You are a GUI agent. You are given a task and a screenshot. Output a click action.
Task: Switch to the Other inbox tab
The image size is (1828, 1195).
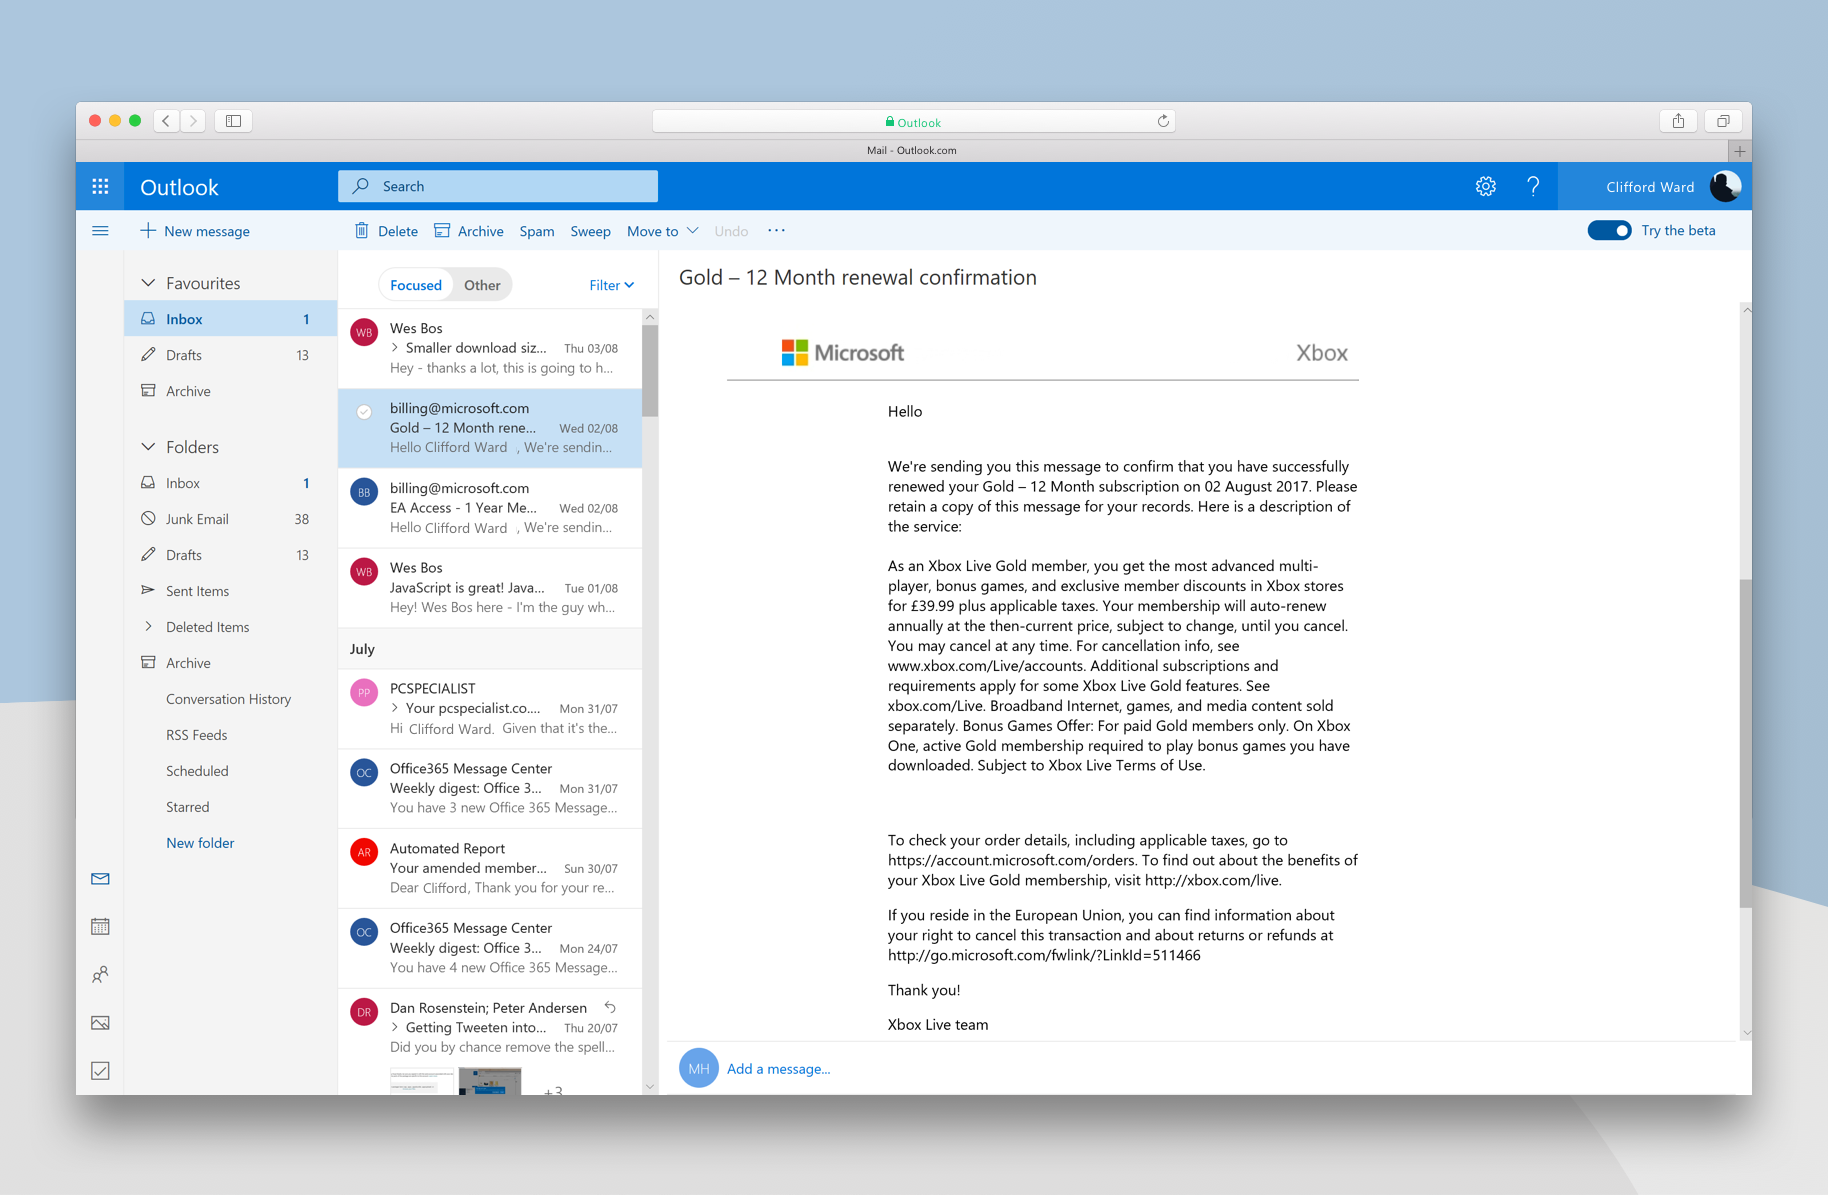482,285
